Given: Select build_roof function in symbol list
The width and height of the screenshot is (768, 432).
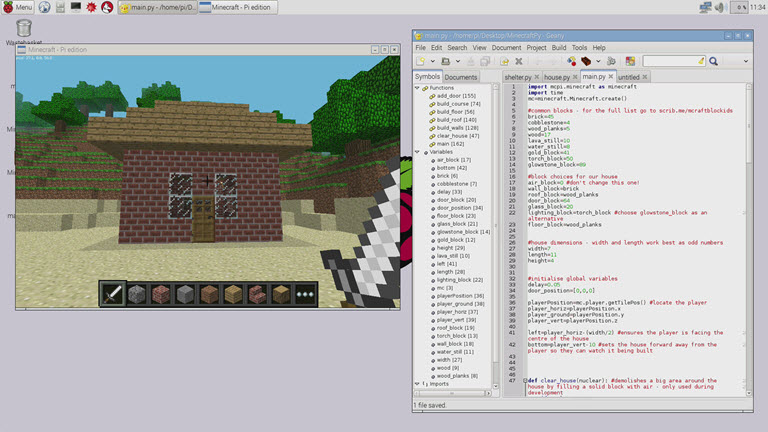Looking at the screenshot, I should click(x=456, y=120).
